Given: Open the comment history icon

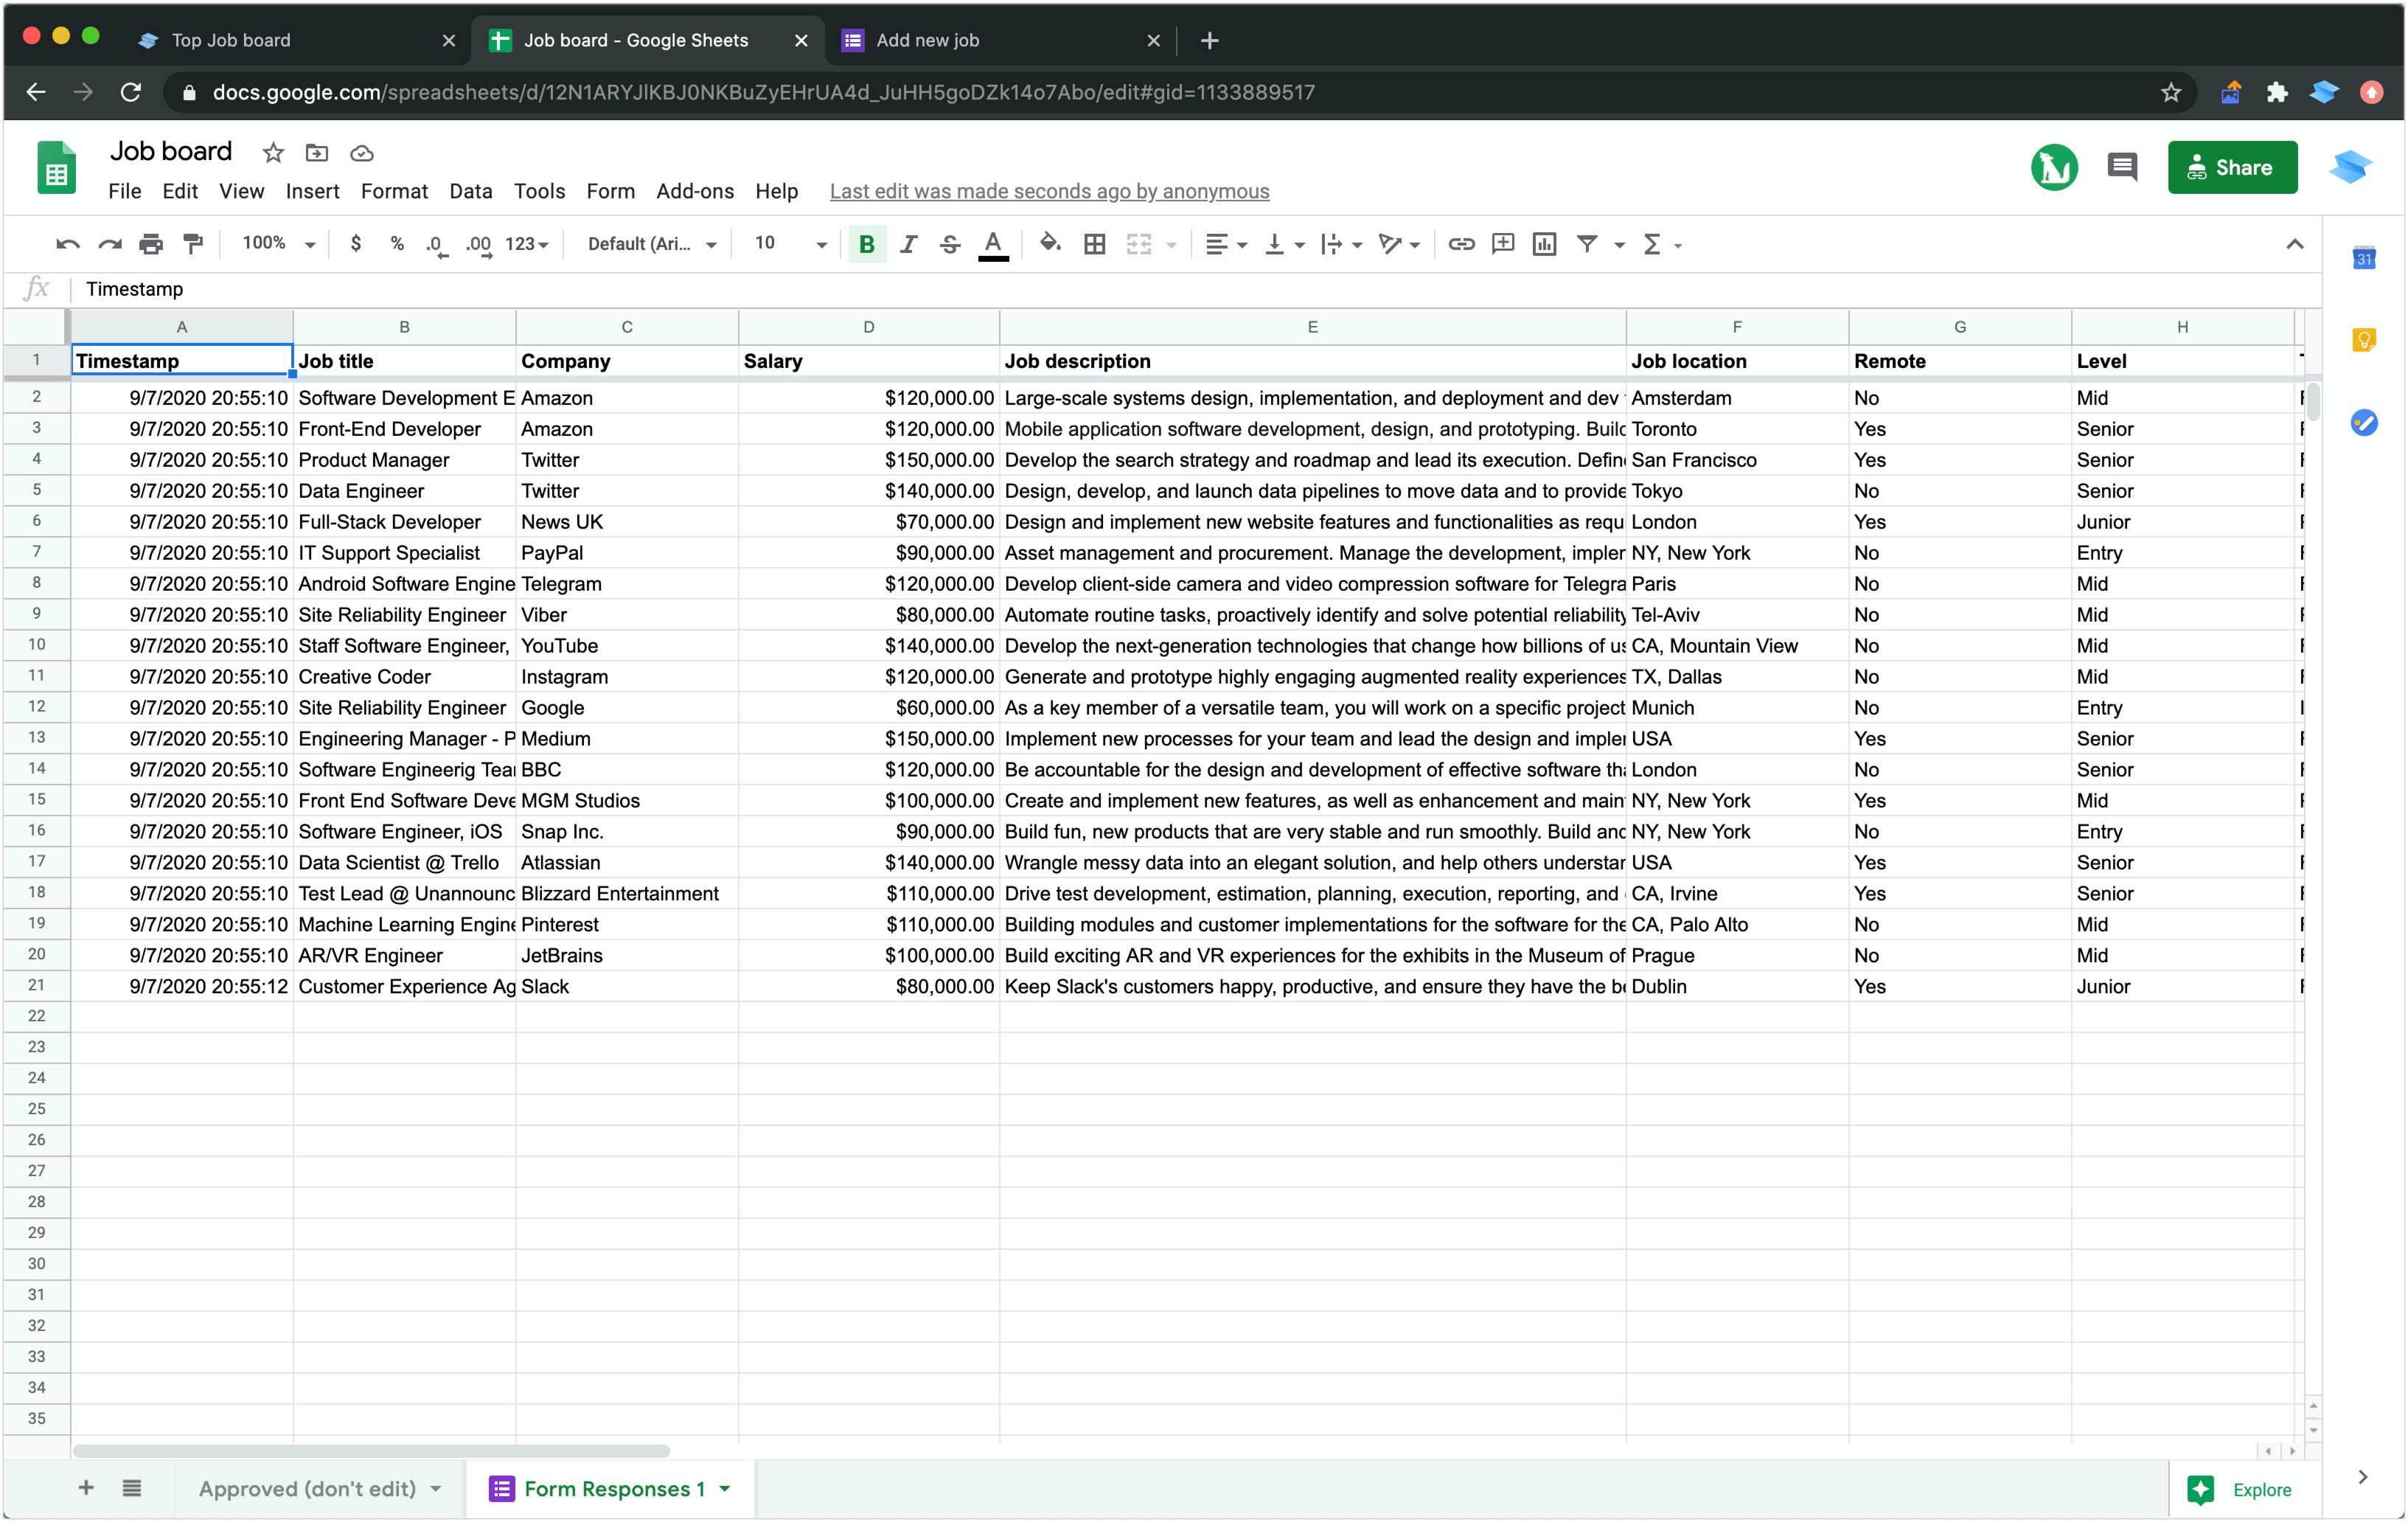Looking at the screenshot, I should coord(2122,167).
